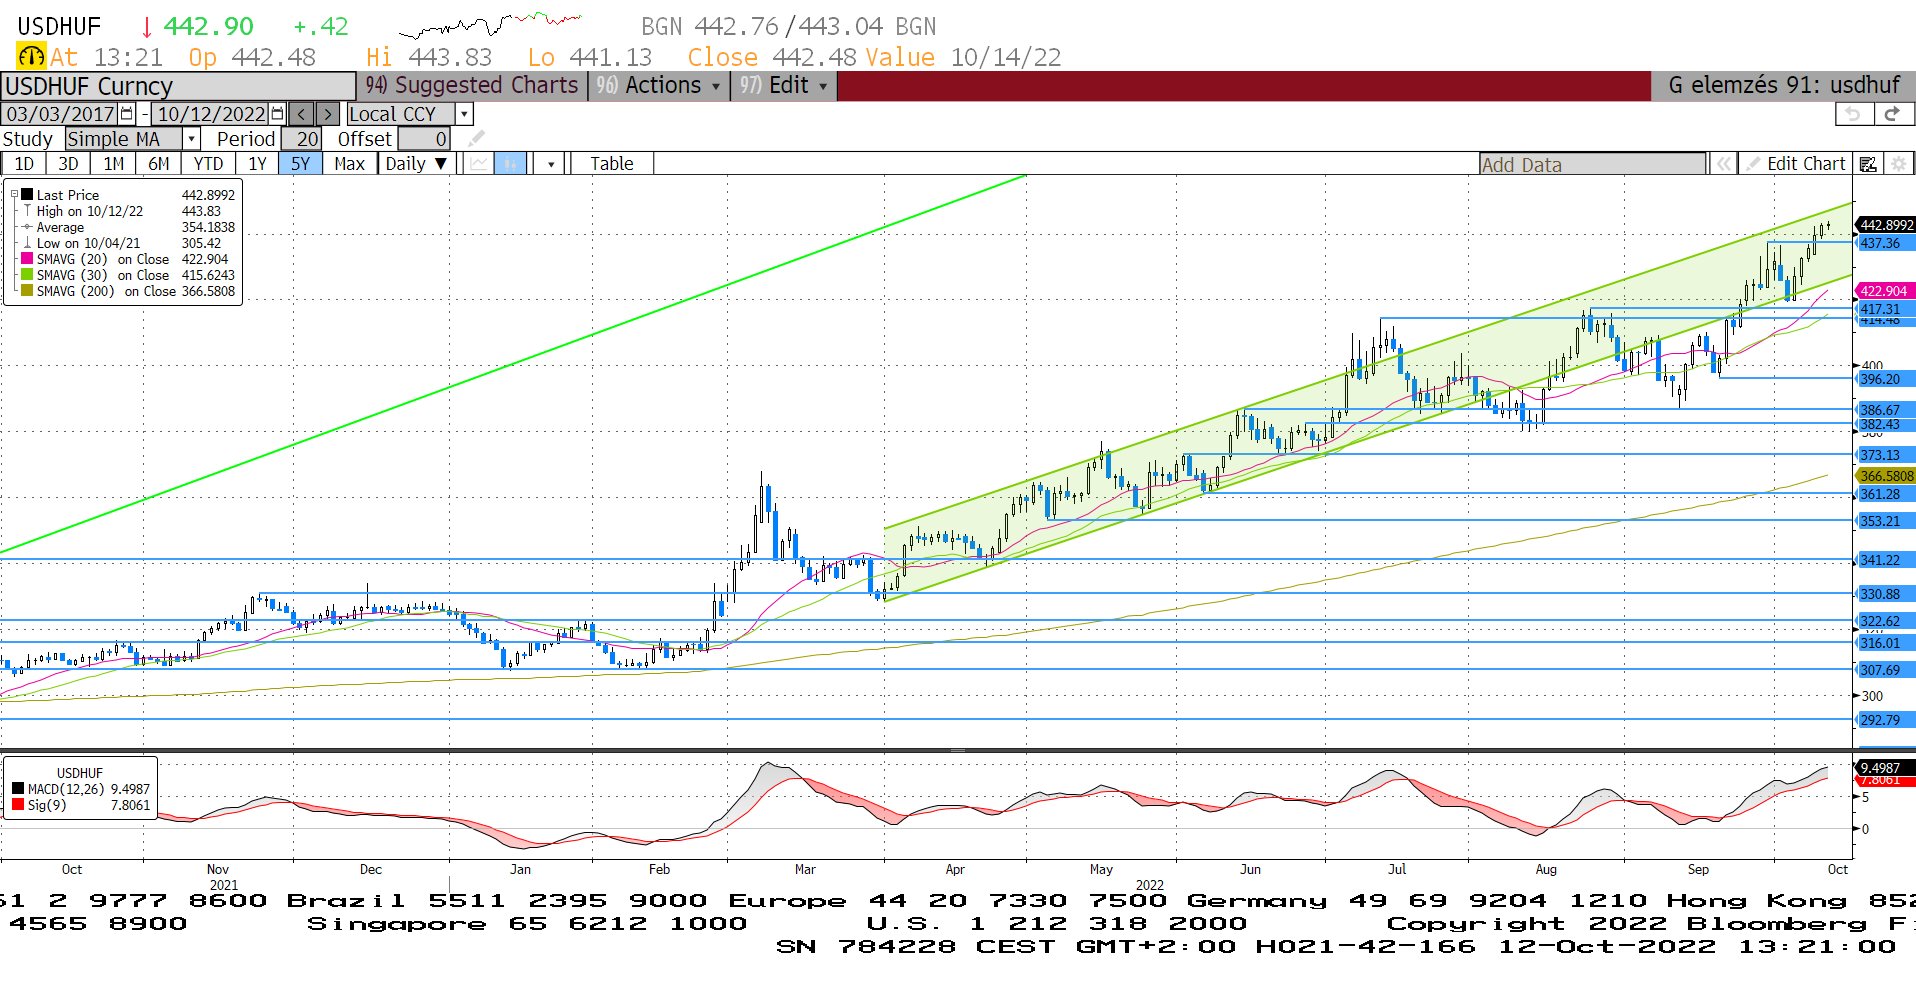Click the redo arrow icon
This screenshot has height=1002, width=1916.
[1892, 114]
